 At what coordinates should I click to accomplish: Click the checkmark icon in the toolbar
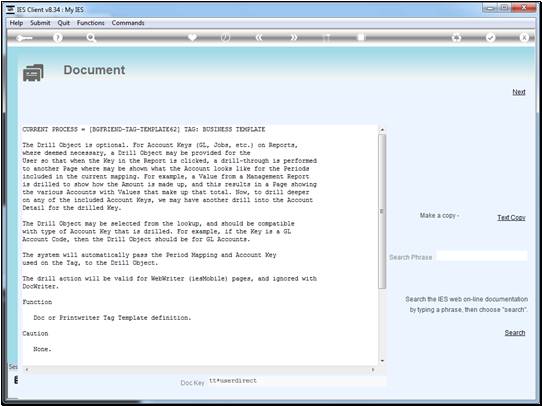(490, 38)
